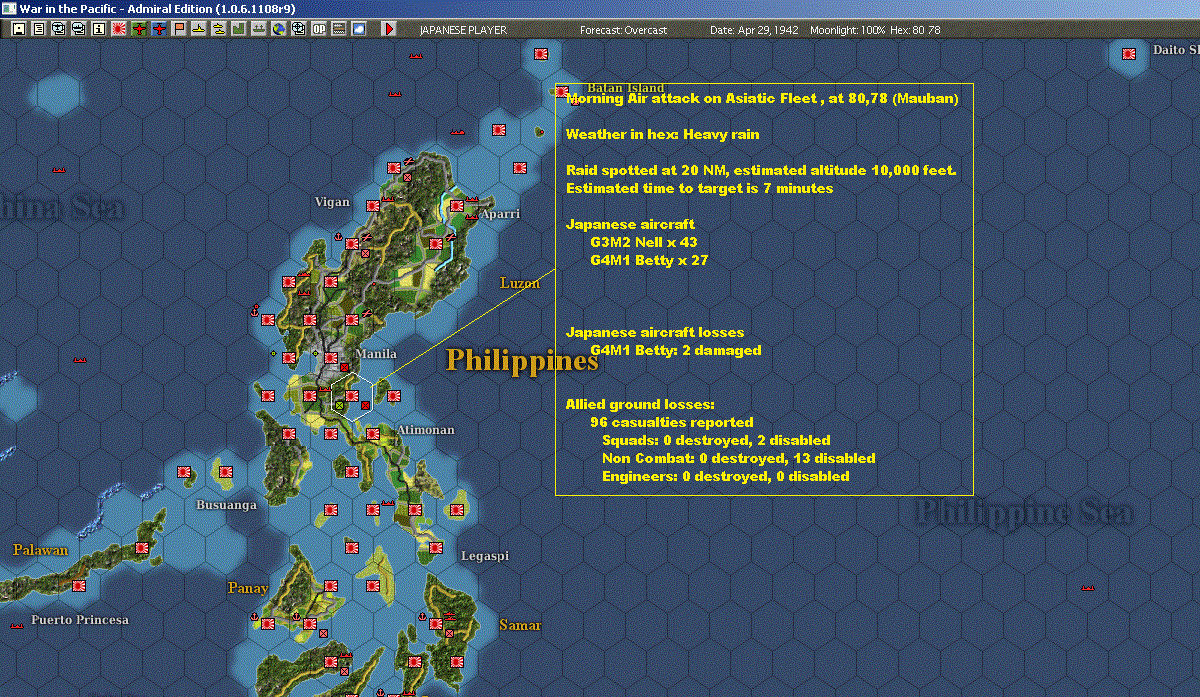This screenshot has height=697, width=1200.
Task: Click red square marker beside Manila
Action: [344, 367]
